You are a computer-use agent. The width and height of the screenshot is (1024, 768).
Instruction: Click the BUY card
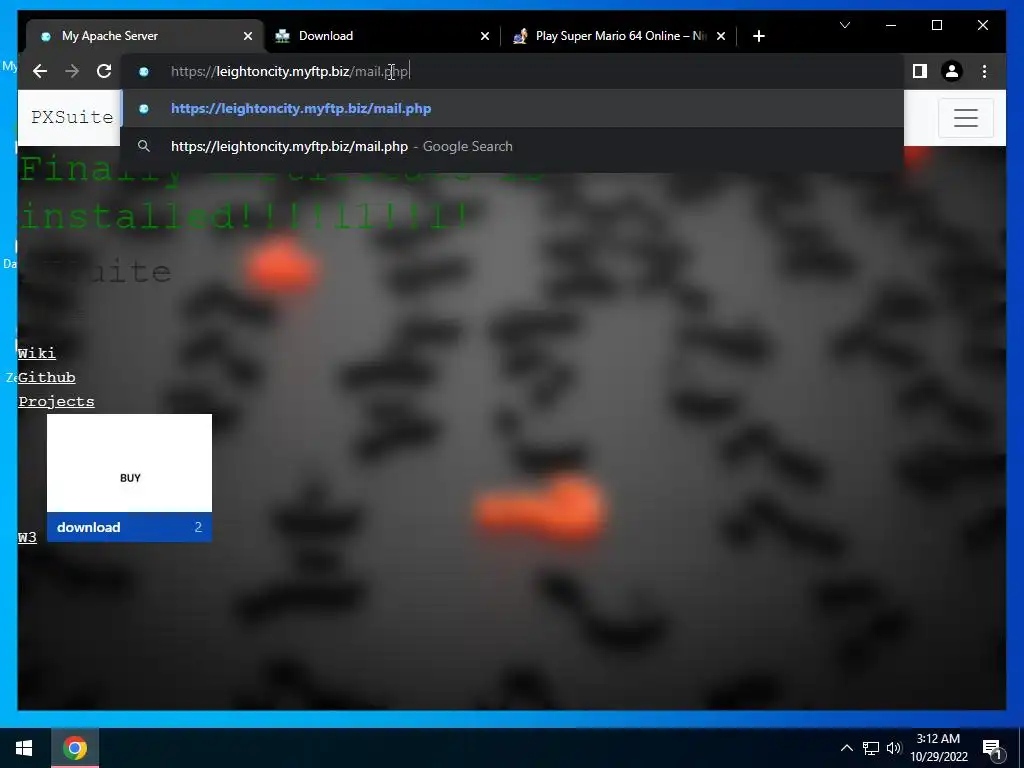[129, 463]
